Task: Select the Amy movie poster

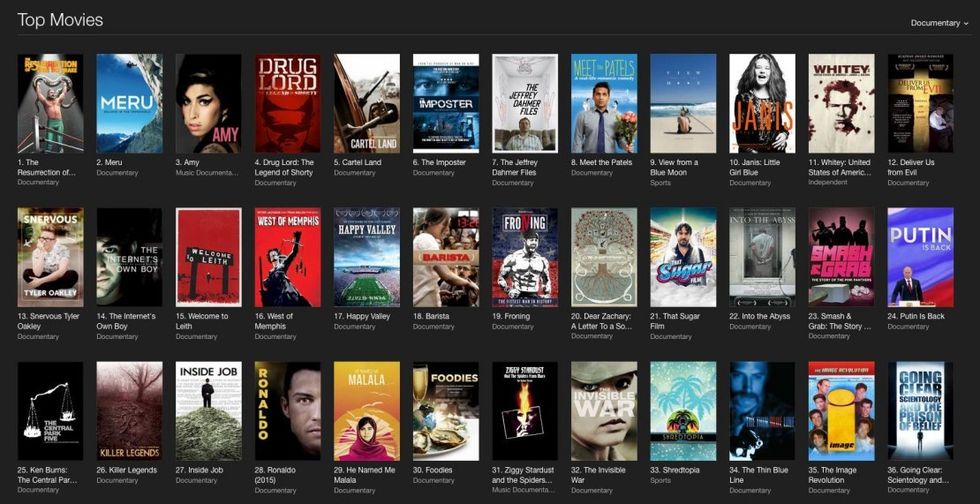Action: (x=208, y=104)
